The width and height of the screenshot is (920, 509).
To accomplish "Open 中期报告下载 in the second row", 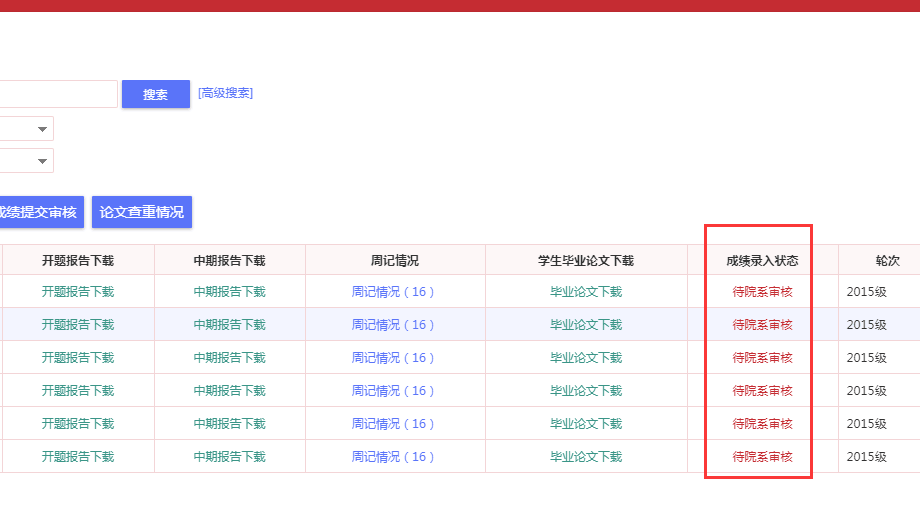I will pyautogui.click(x=230, y=325).
